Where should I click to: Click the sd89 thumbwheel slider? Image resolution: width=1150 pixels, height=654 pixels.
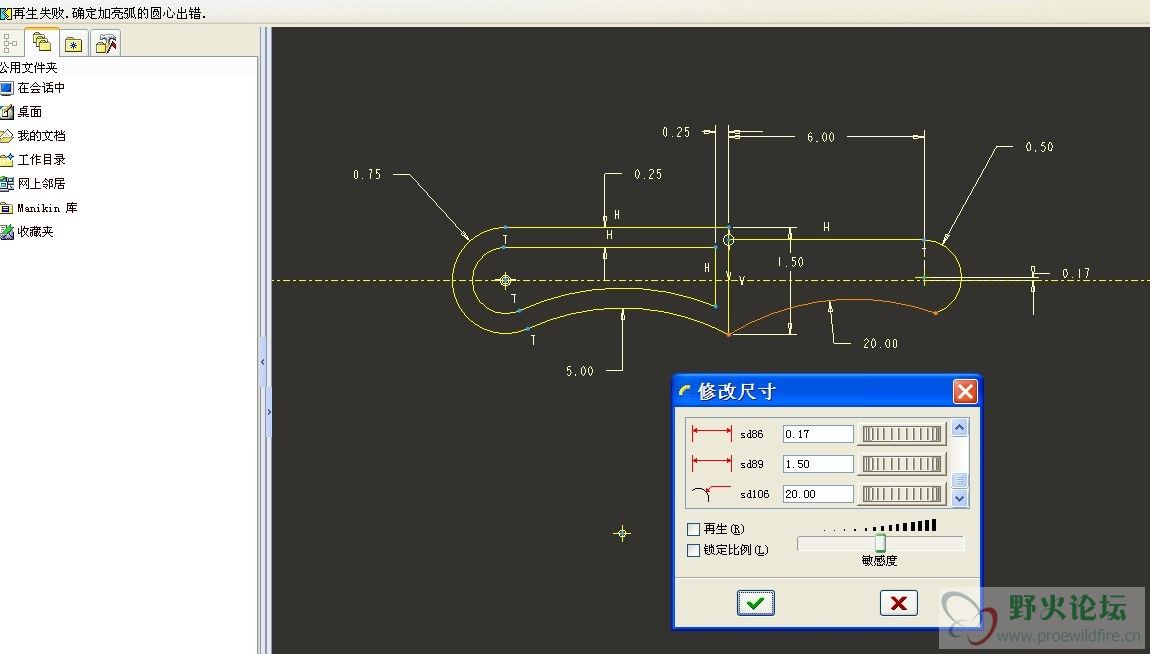click(x=902, y=464)
